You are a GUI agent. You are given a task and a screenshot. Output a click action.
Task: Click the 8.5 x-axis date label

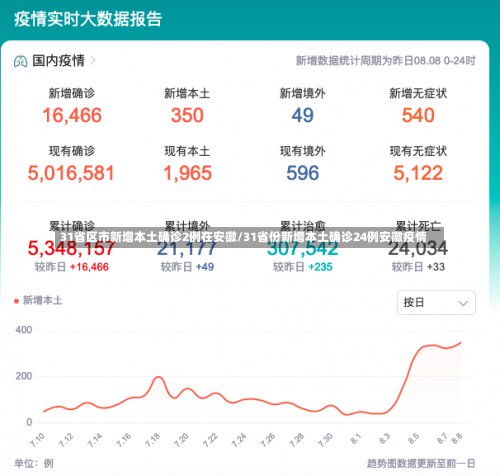click(x=413, y=439)
